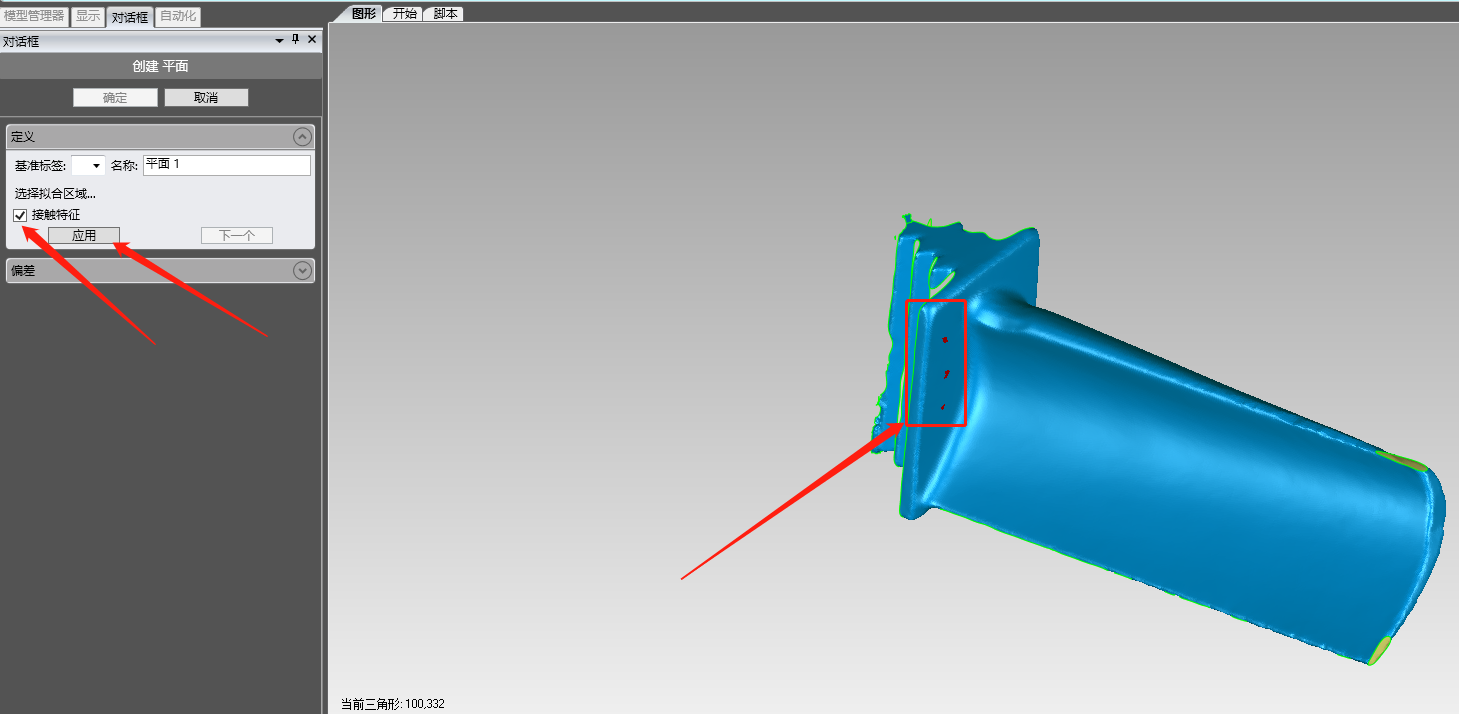Viewport: 1459px width, 714px height.
Task: Click the 应用 button
Action: click(x=84, y=236)
